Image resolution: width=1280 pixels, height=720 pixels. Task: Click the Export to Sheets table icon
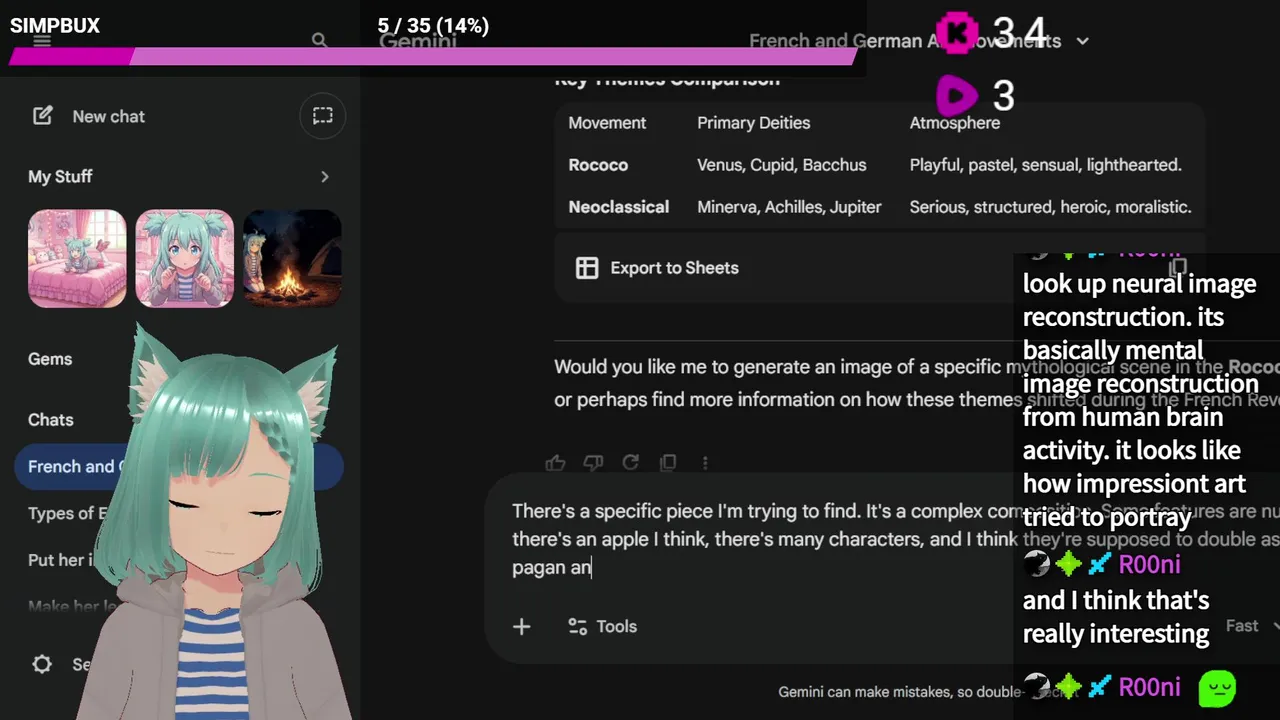pos(587,268)
